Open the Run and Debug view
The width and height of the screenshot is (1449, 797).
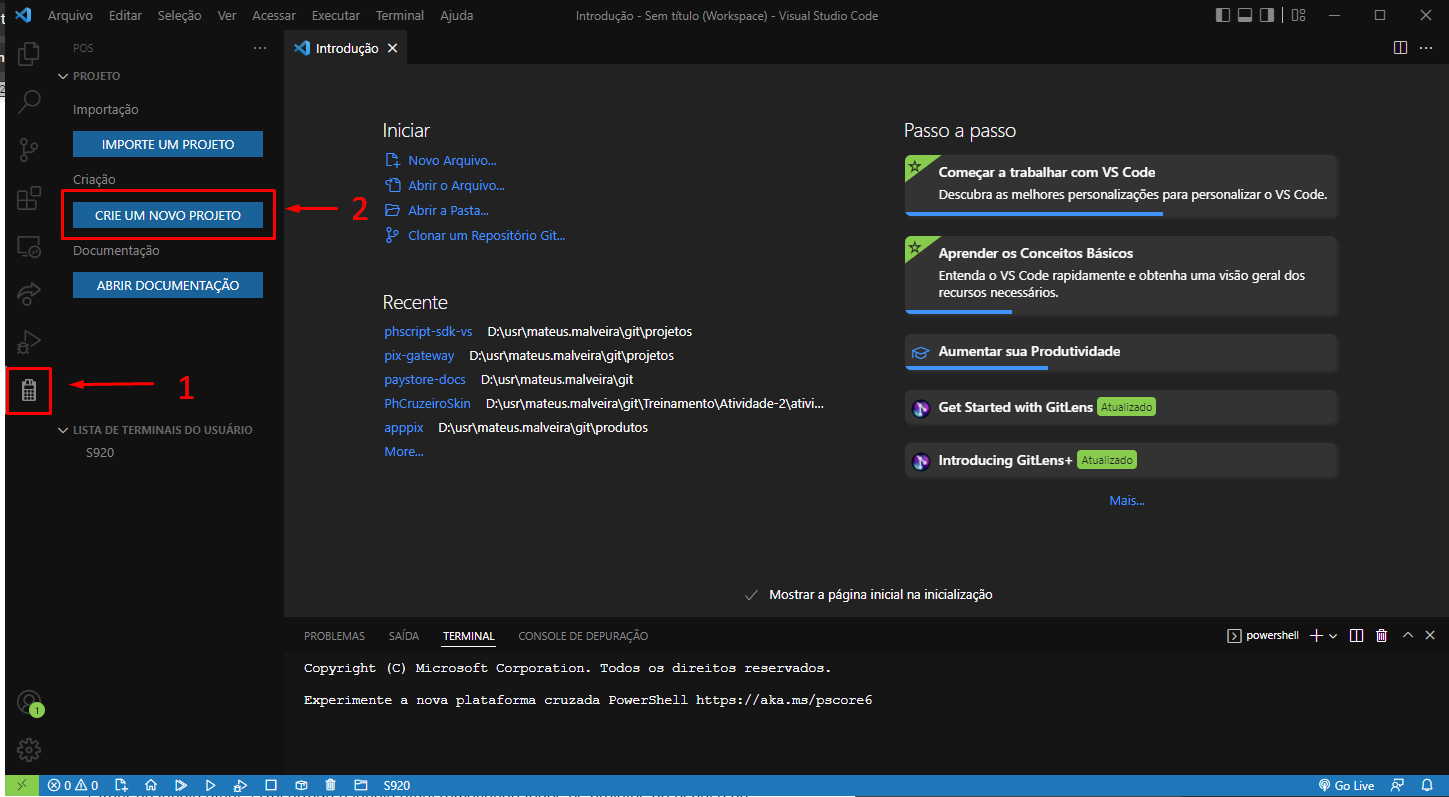pyautogui.click(x=29, y=341)
